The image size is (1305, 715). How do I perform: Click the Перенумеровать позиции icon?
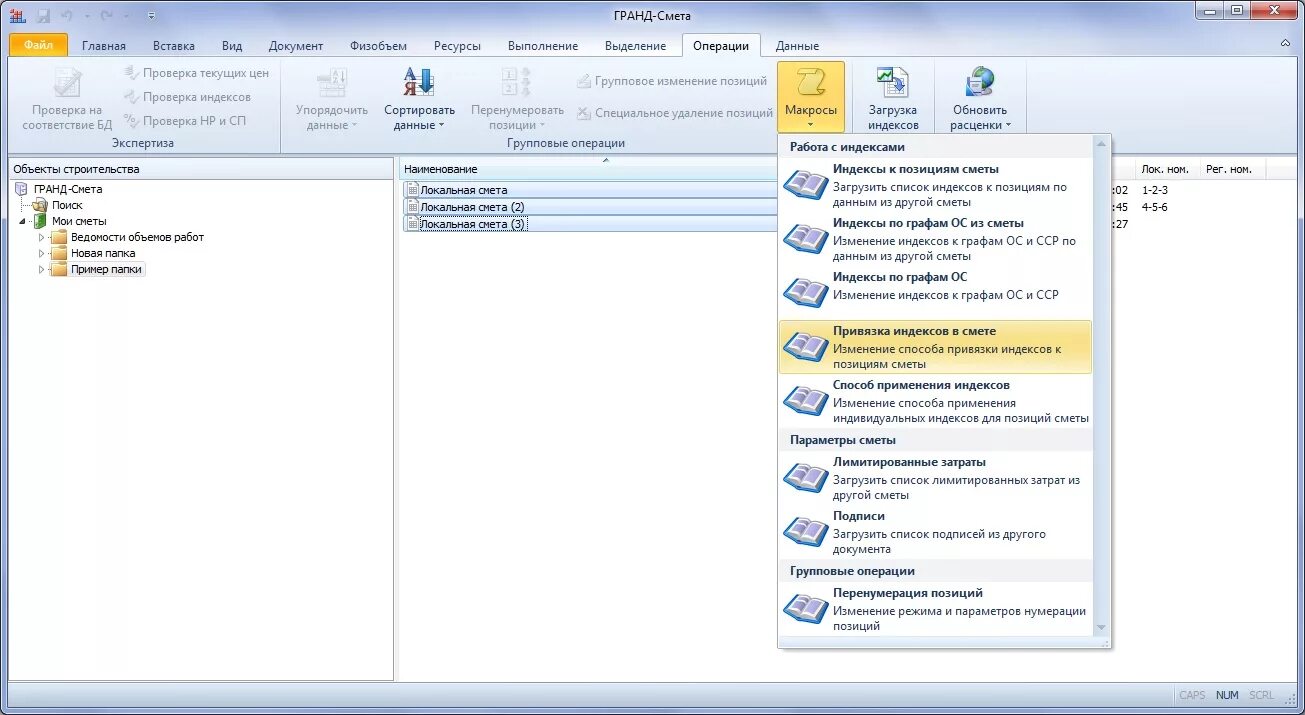pyautogui.click(x=517, y=82)
